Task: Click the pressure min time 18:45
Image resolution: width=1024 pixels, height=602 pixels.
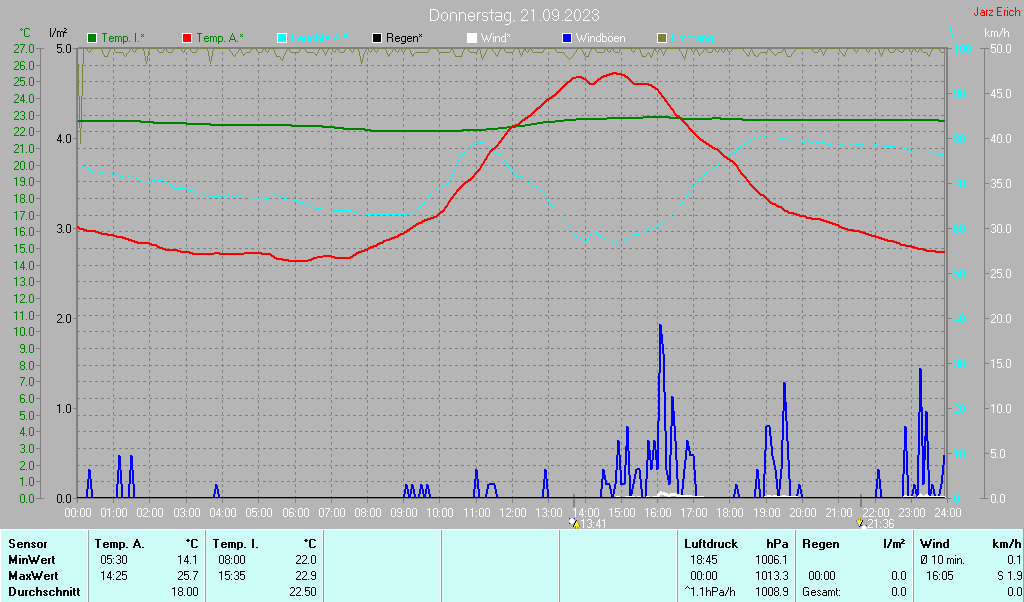Action: [704, 560]
